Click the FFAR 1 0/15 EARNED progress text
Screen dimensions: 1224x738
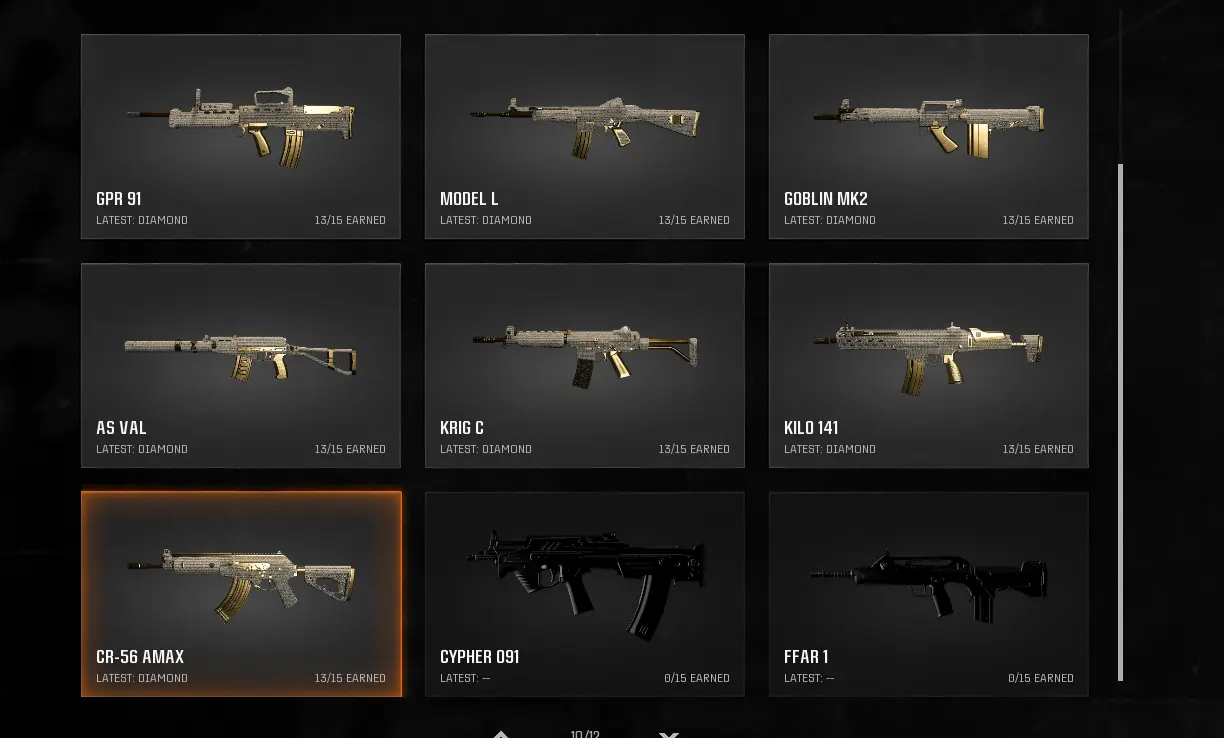(x=1041, y=678)
